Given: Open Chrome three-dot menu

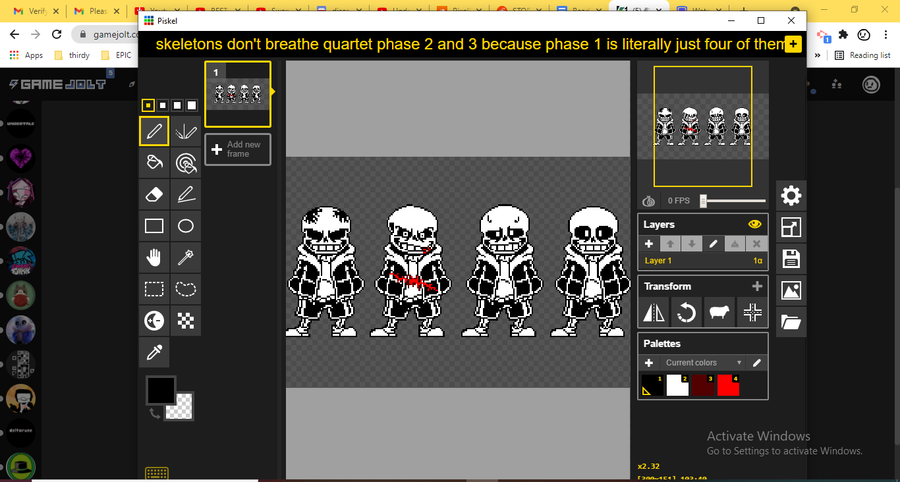Looking at the screenshot, I should click(x=887, y=34).
